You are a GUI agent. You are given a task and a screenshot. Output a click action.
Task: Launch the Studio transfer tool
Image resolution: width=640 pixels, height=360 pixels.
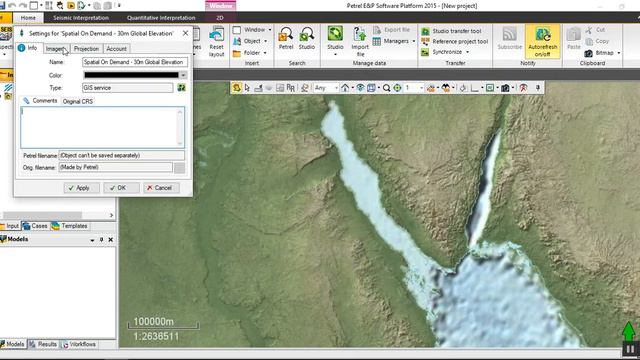pyautogui.click(x=451, y=31)
